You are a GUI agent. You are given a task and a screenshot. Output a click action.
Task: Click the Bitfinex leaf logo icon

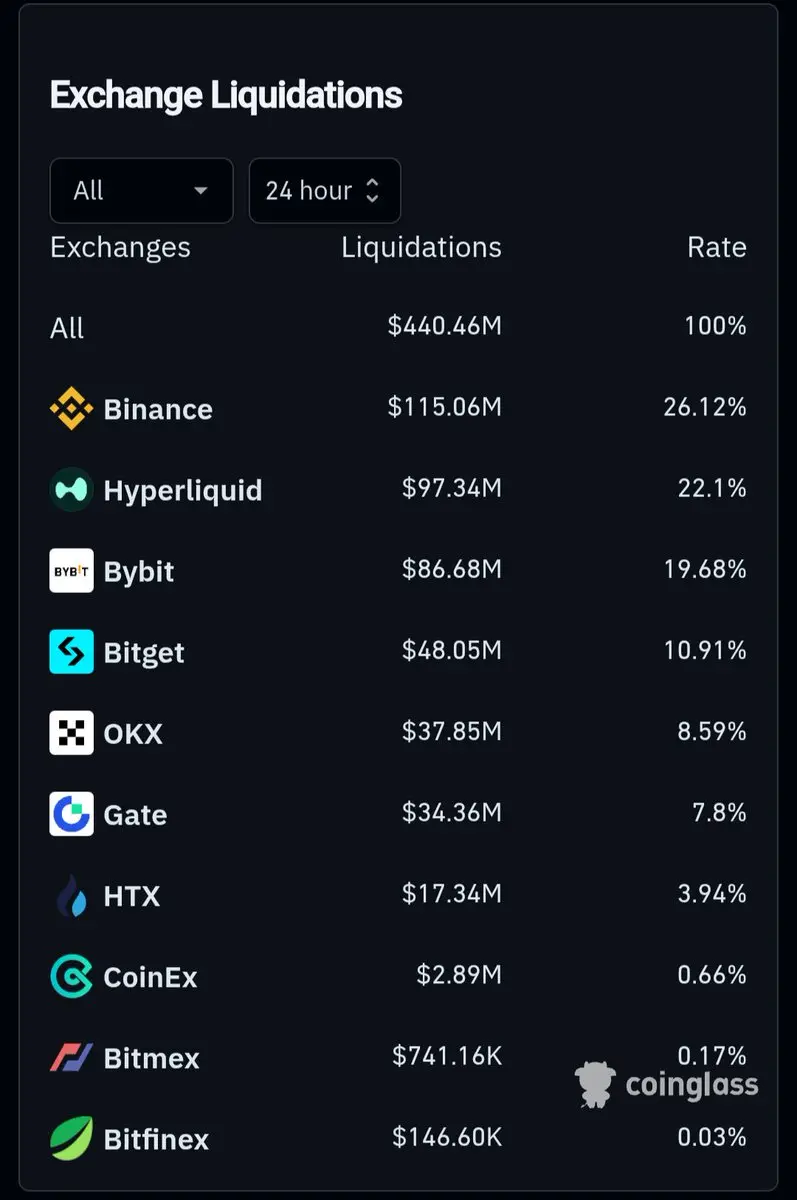pyautogui.click(x=71, y=1139)
